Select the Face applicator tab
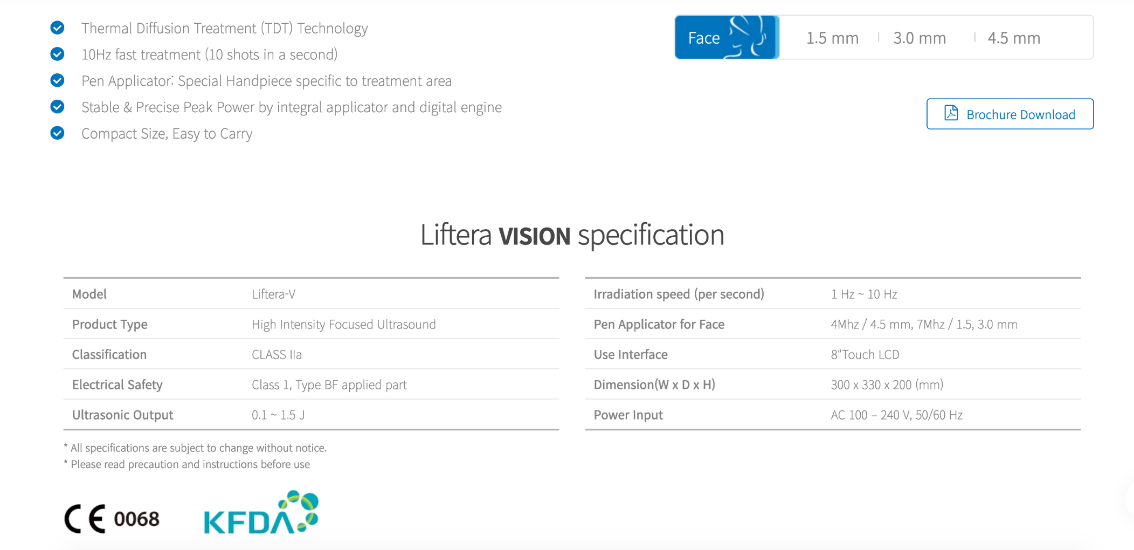1134x550 pixels. (727, 38)
